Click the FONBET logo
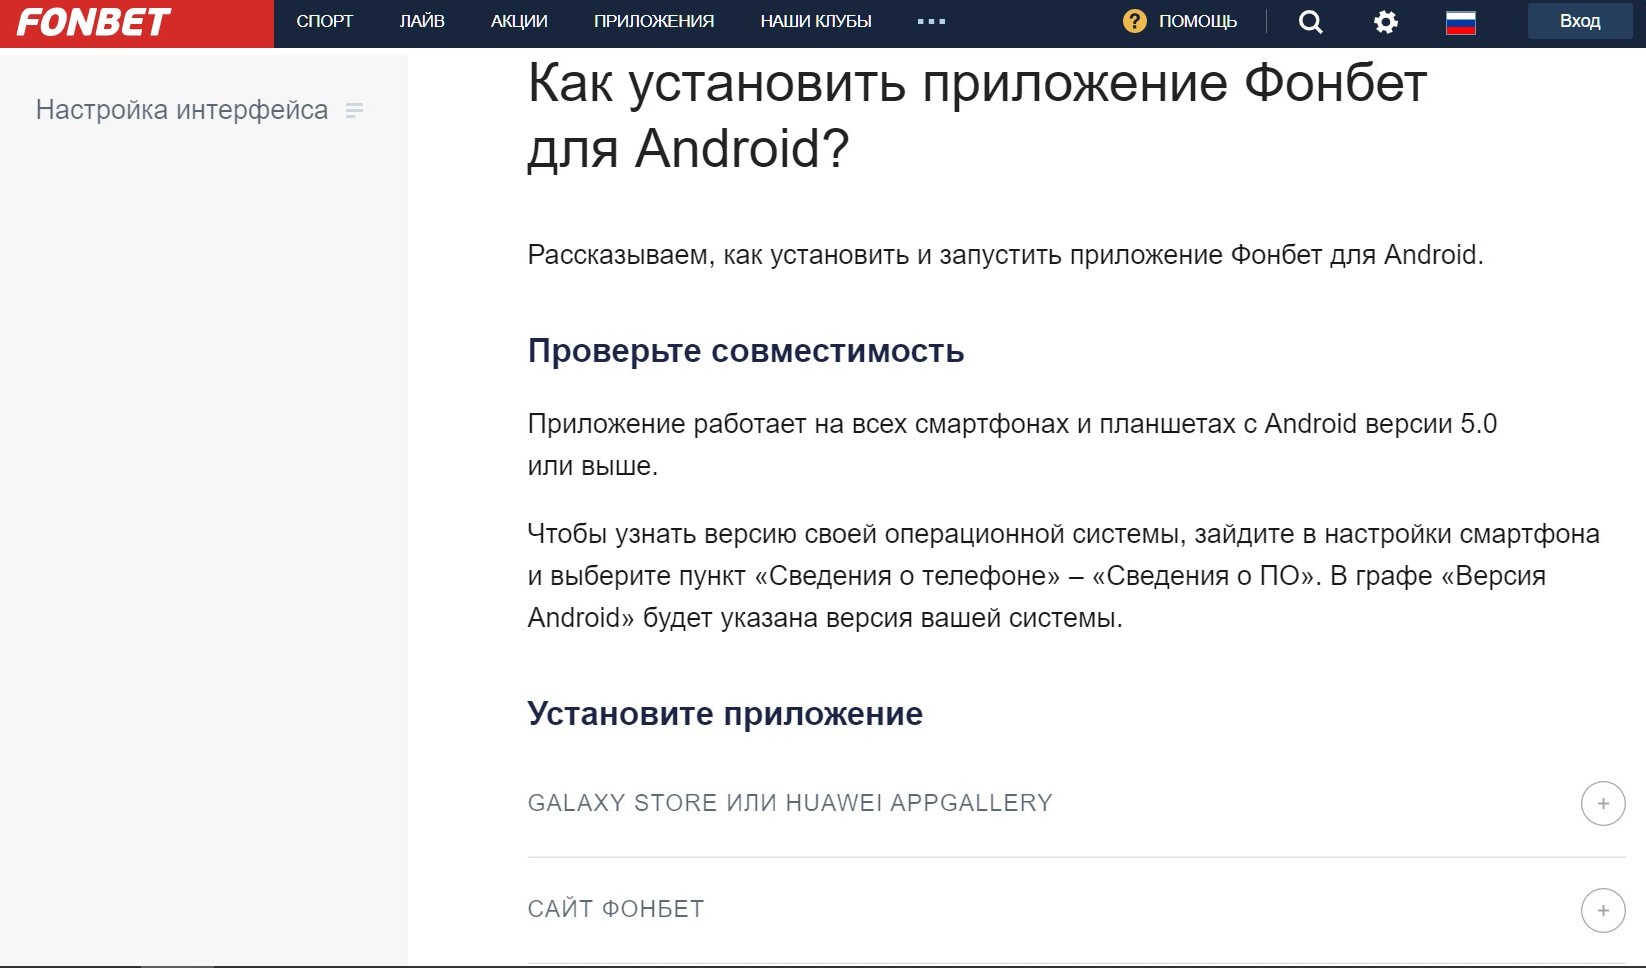The width and height of the screenshot is (1646, 968). [94, 22]
